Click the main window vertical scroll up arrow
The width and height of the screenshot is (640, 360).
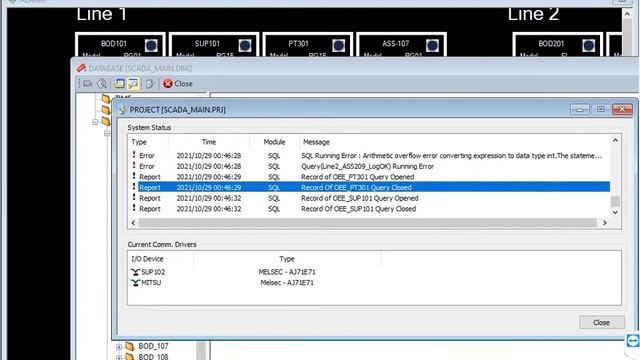627,14
